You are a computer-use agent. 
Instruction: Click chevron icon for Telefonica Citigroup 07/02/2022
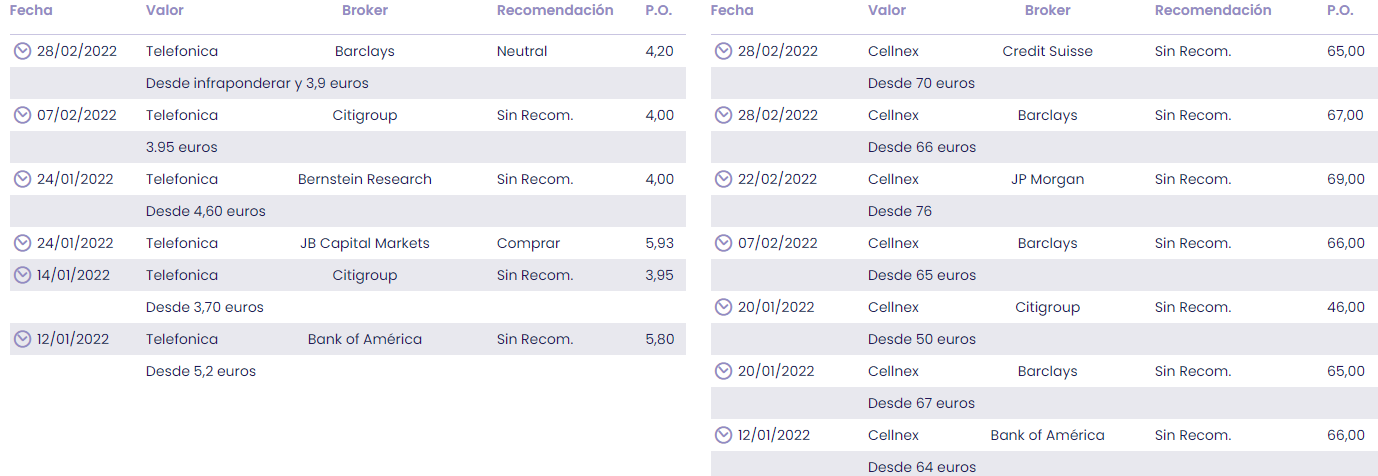point(23,115)
